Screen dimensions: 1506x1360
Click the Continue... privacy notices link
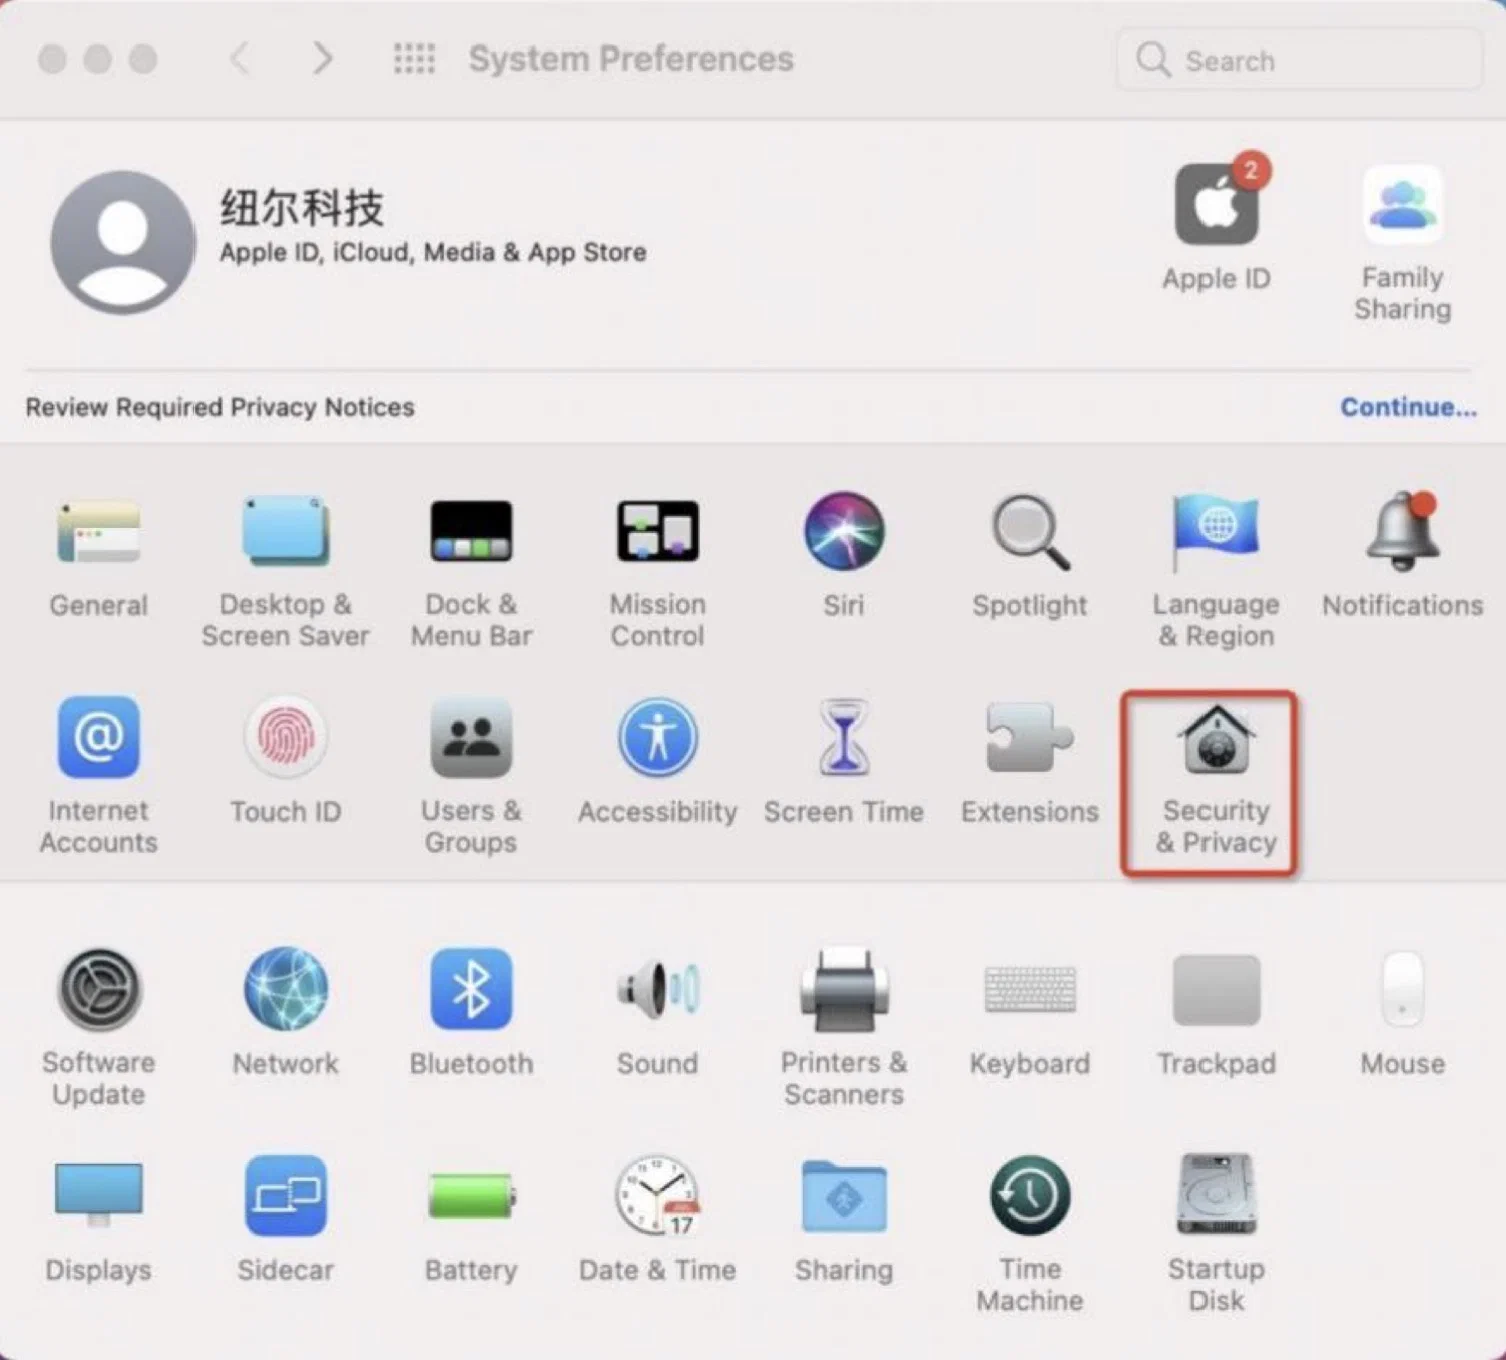click(x=1408, y=407)
